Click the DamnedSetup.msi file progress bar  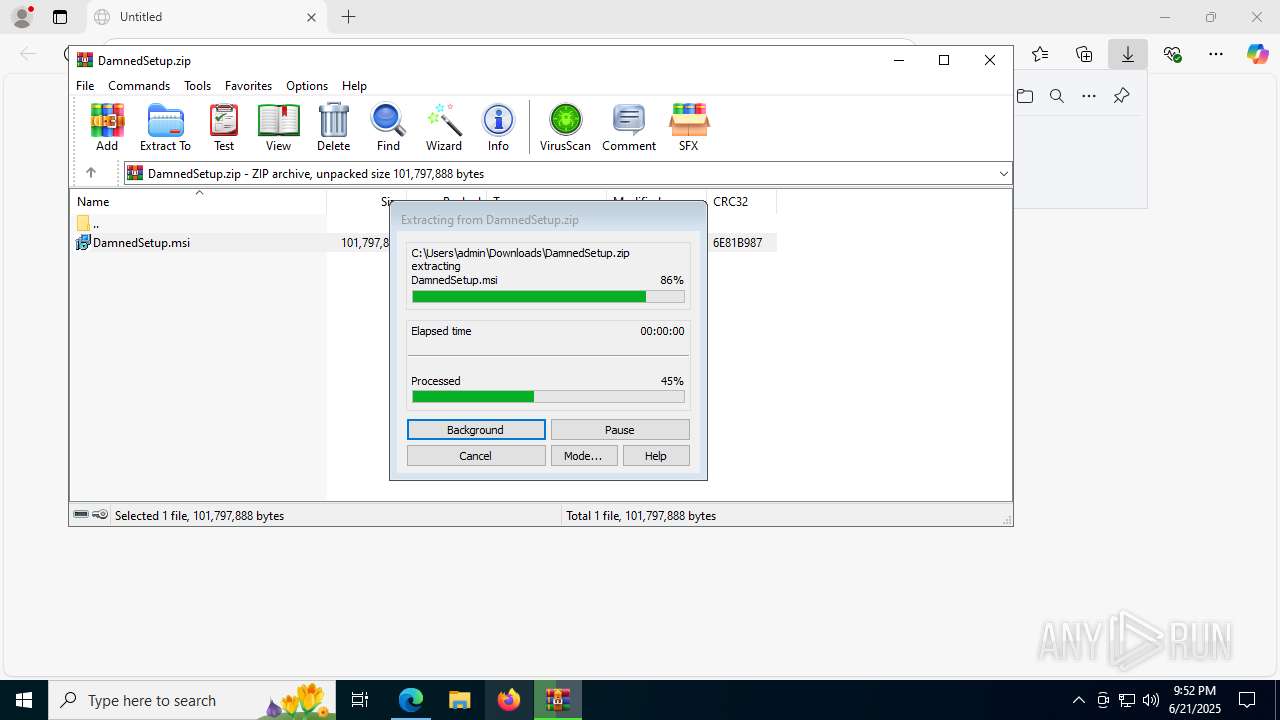(548, 297)
